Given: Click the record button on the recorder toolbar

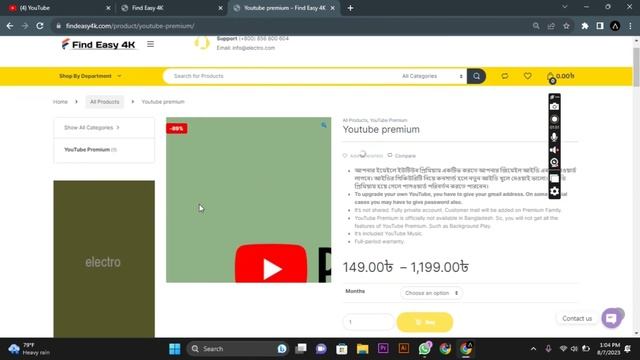Looking at the screenshot, I should (x=554, y=120).
